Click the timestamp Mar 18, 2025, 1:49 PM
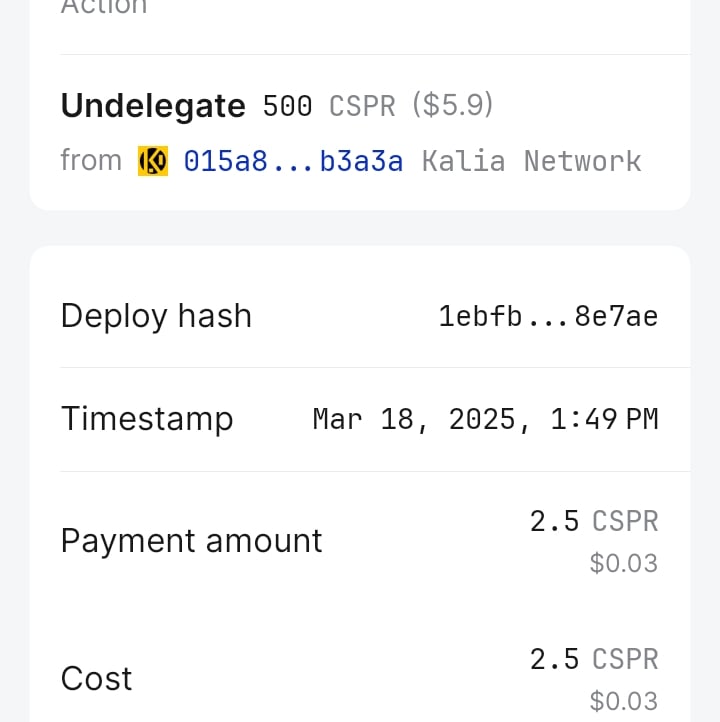 [485, 419]
